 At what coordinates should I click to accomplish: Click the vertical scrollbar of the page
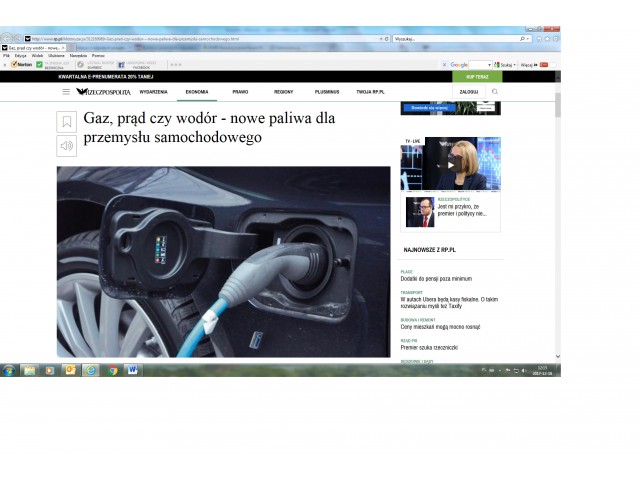click(557, 200)
